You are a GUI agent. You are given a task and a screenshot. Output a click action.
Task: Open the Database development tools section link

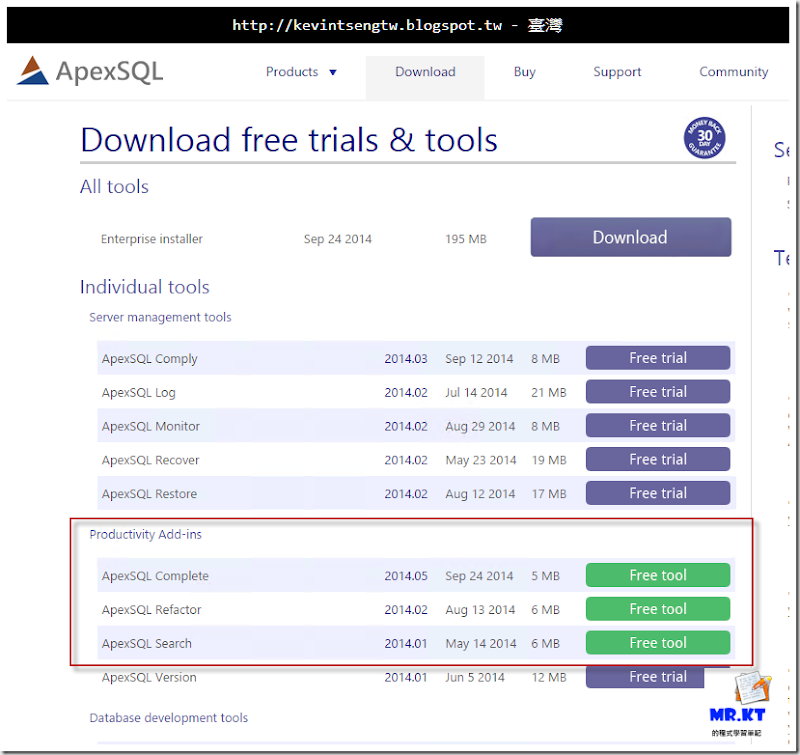[168, 718]
